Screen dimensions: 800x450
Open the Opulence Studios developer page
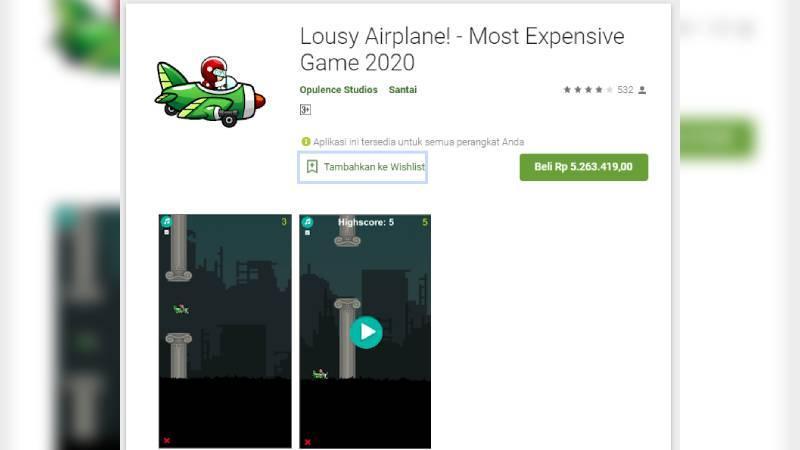tap(338, 90)
